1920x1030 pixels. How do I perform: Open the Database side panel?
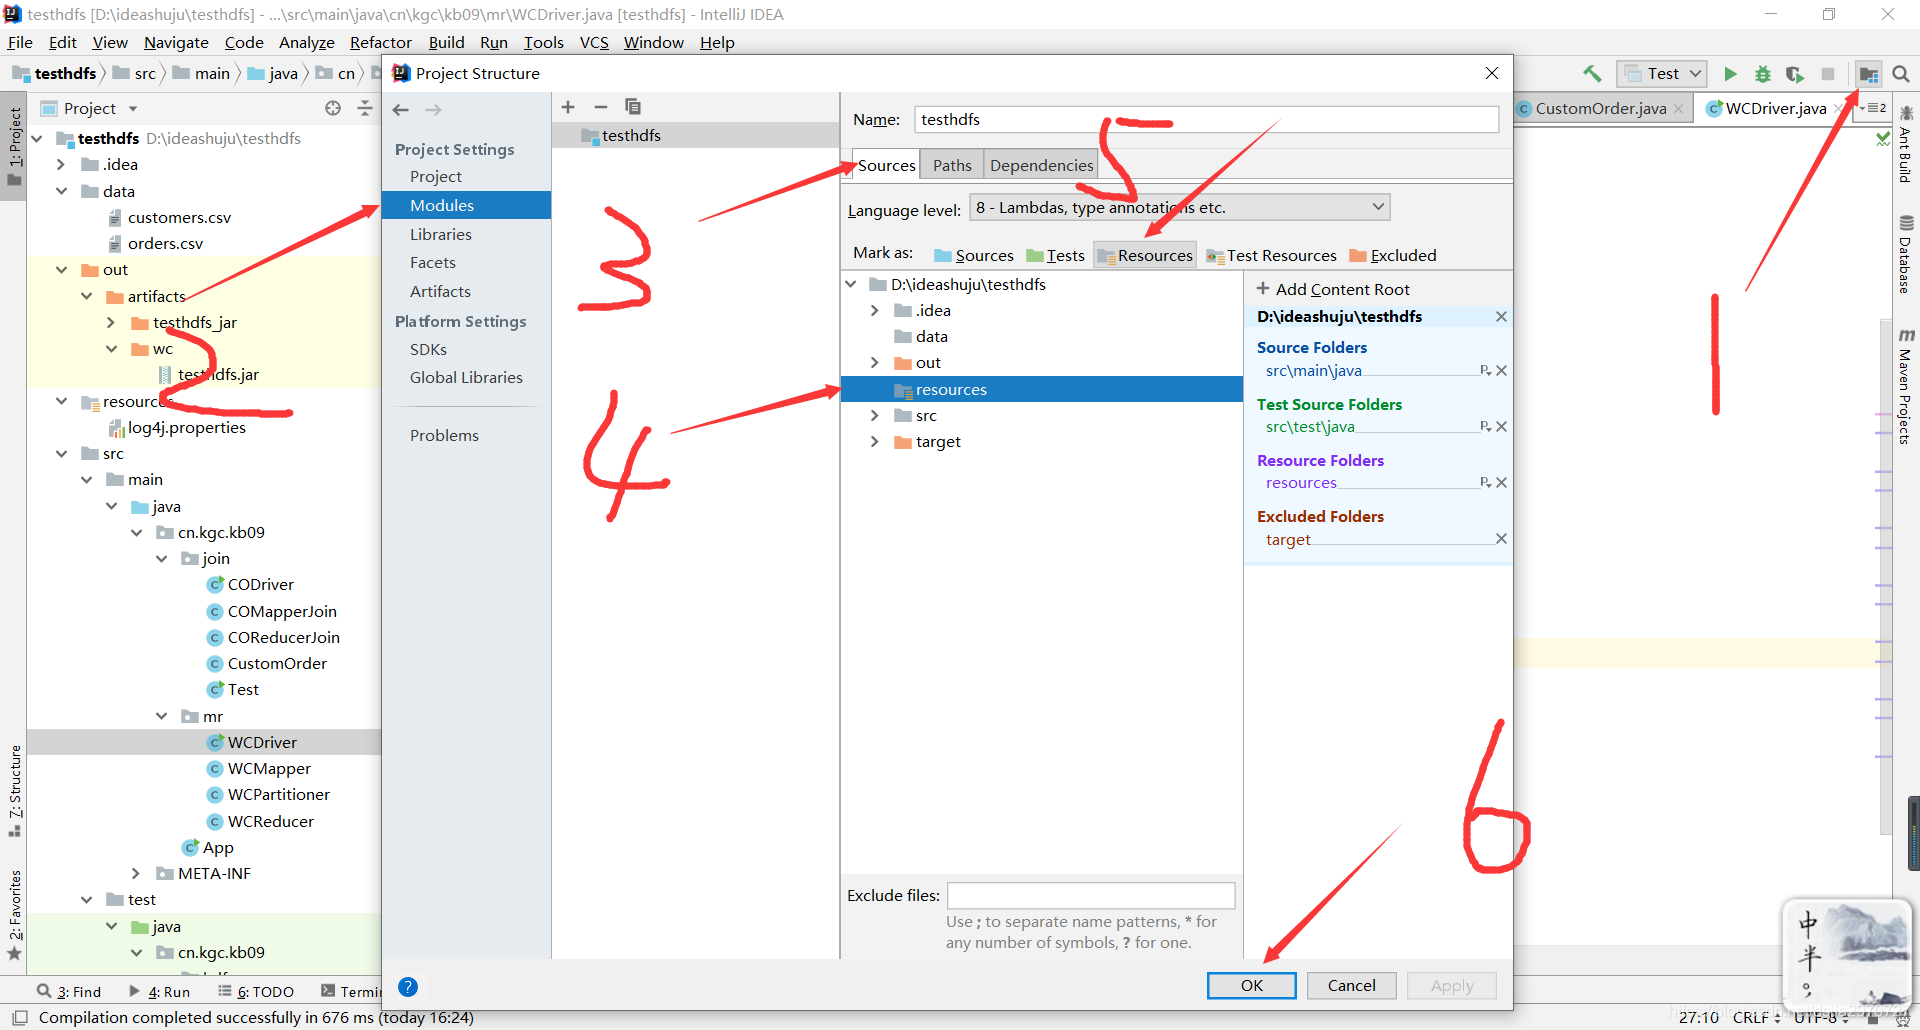tap(1906, 254)
